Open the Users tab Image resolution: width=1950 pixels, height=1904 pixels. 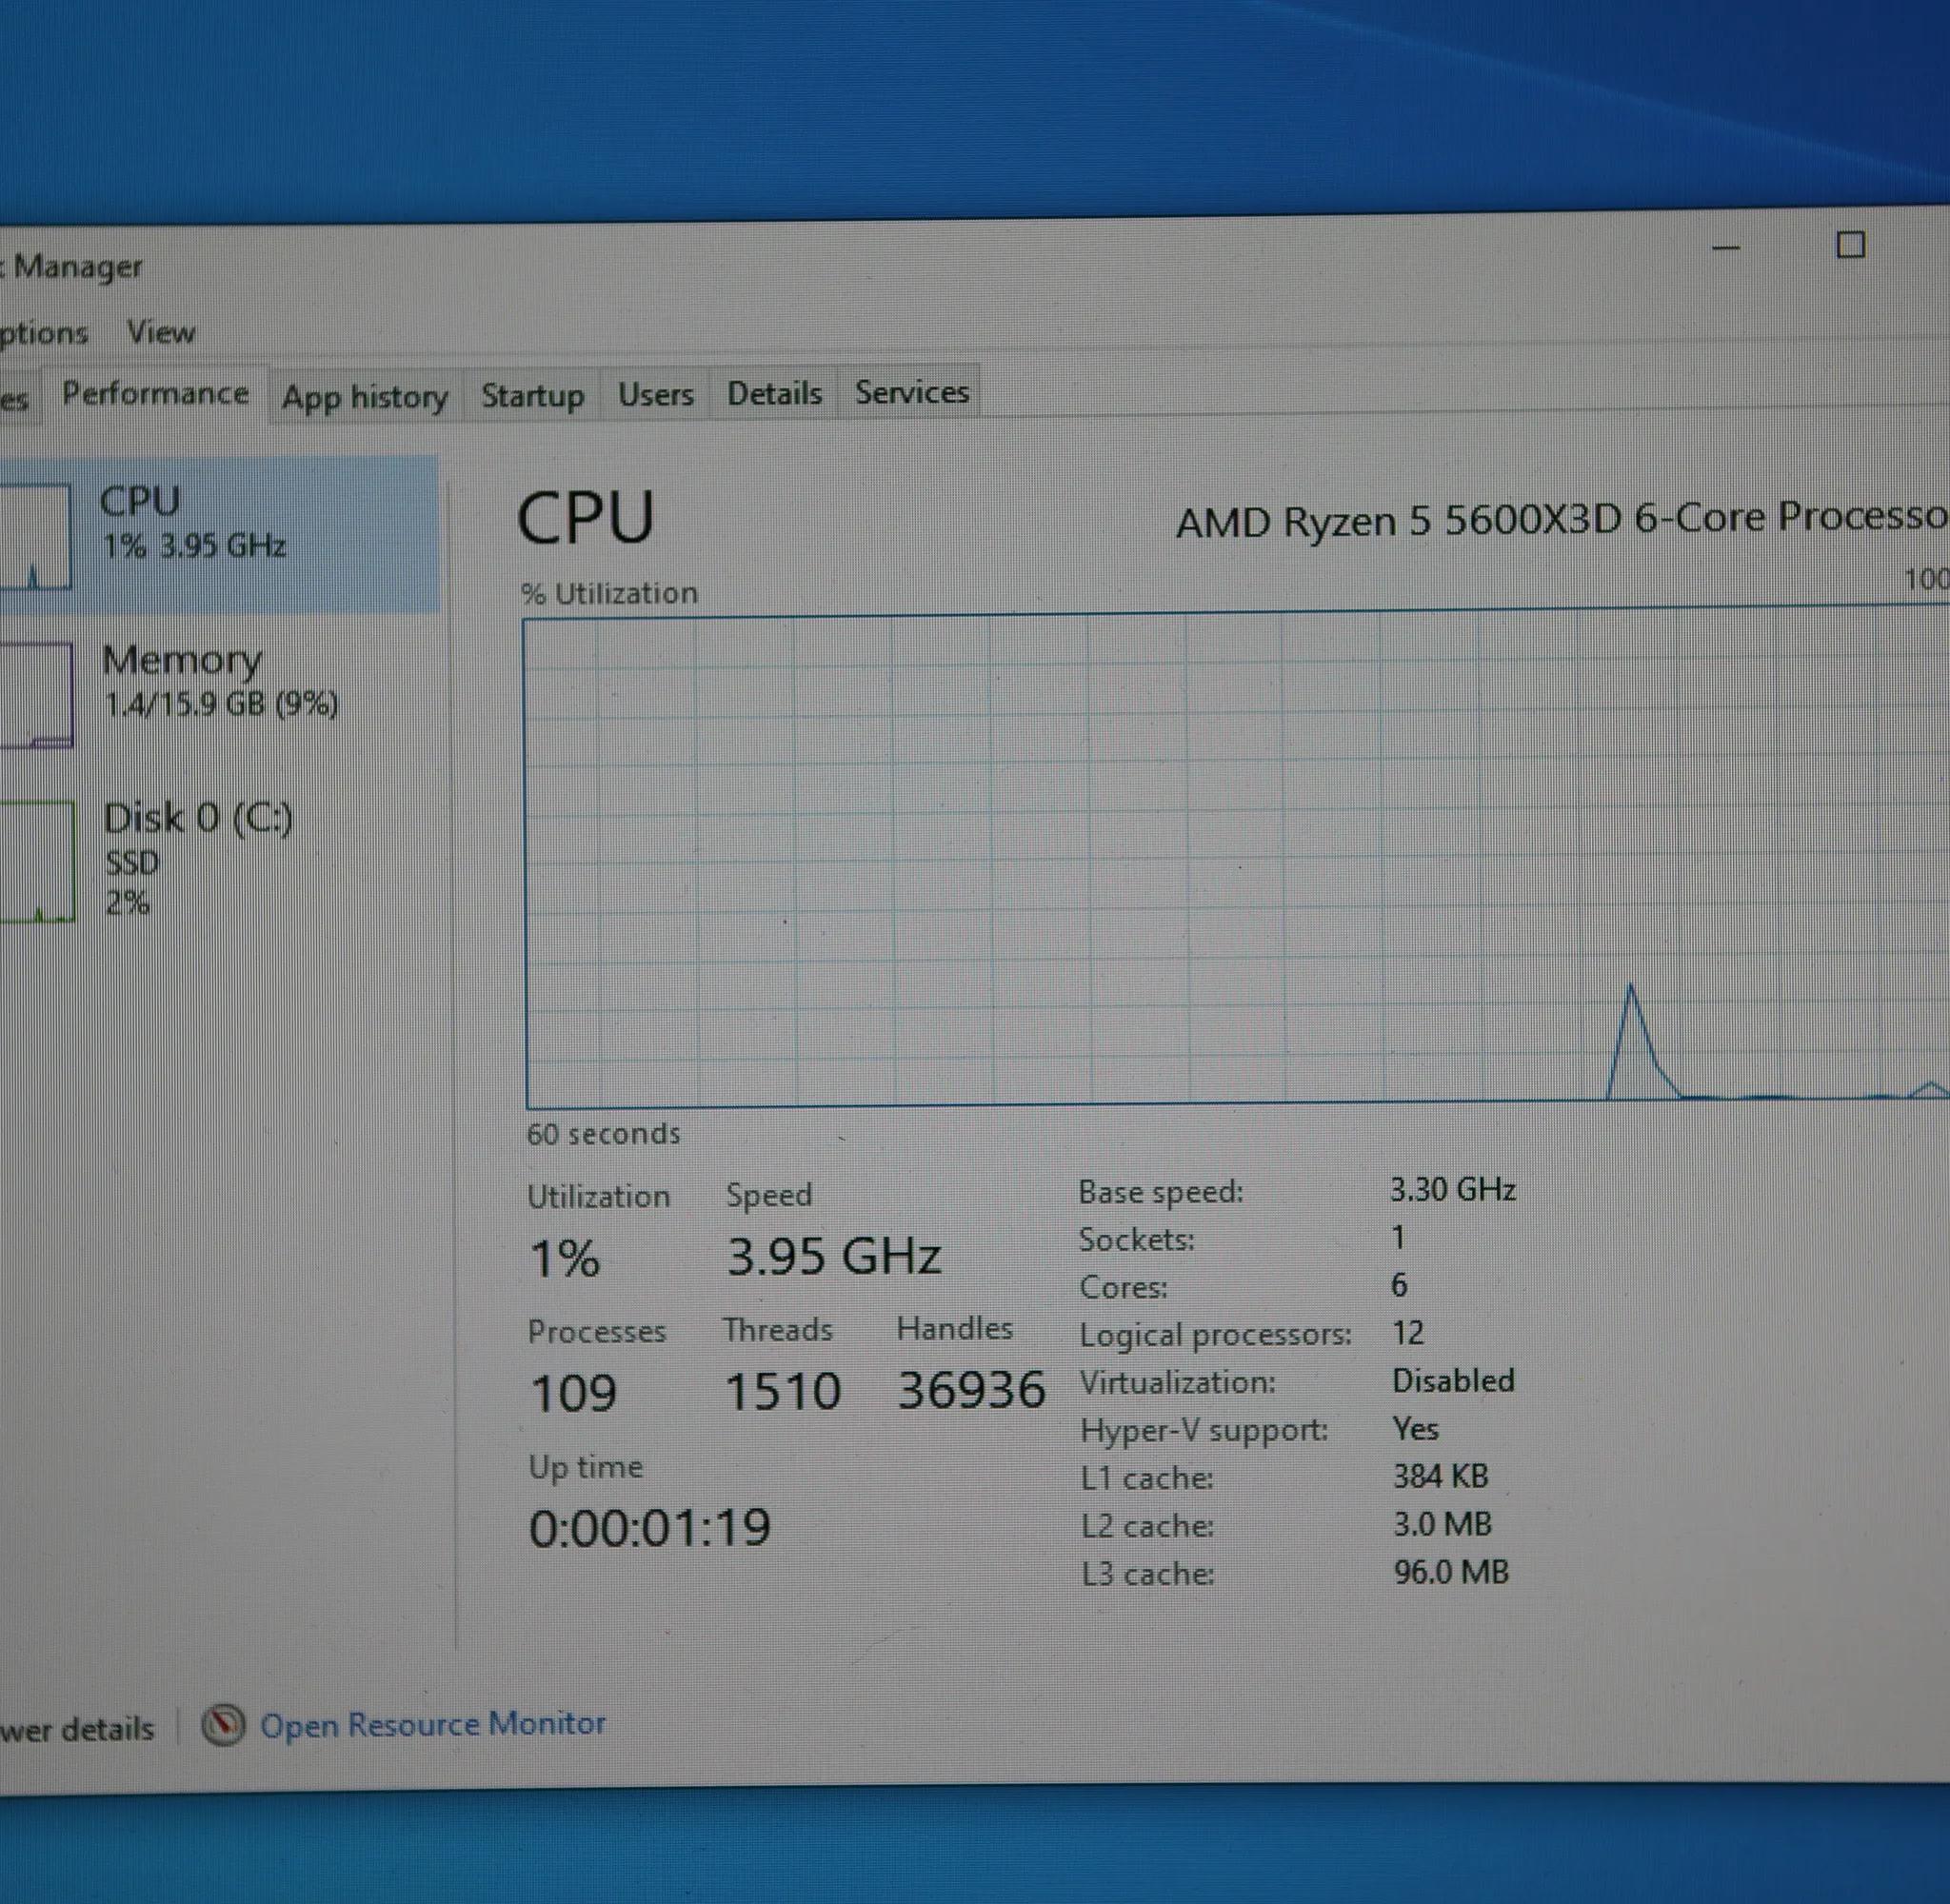655,394
